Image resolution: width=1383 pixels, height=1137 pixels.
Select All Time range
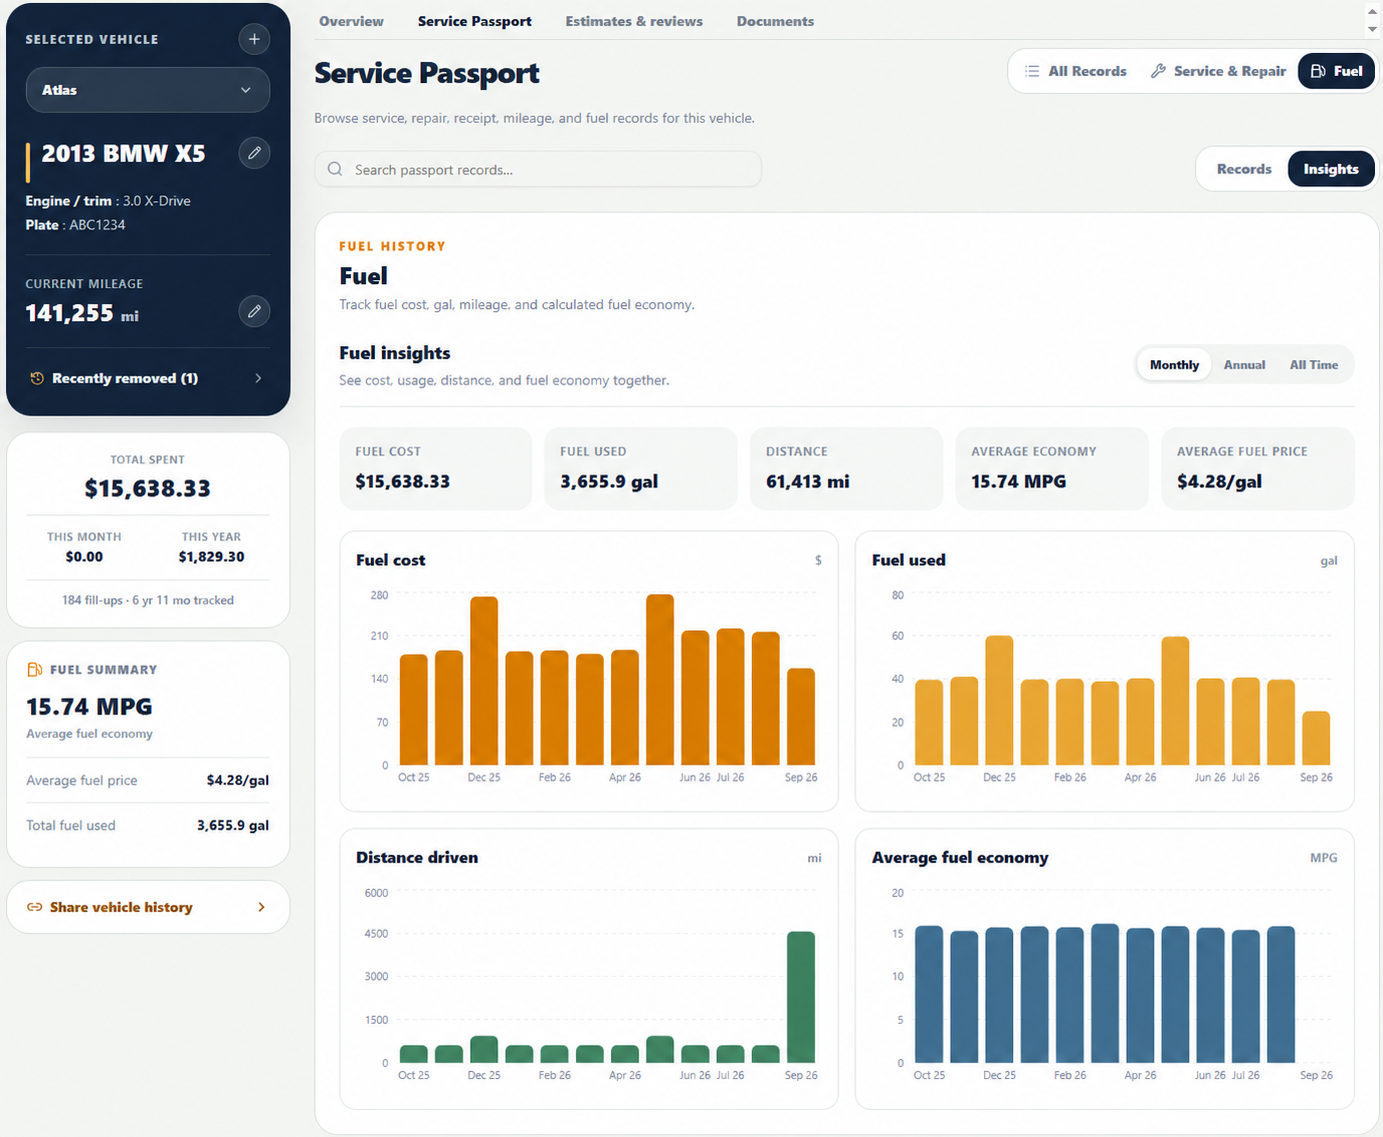[x=1313, y=365]
